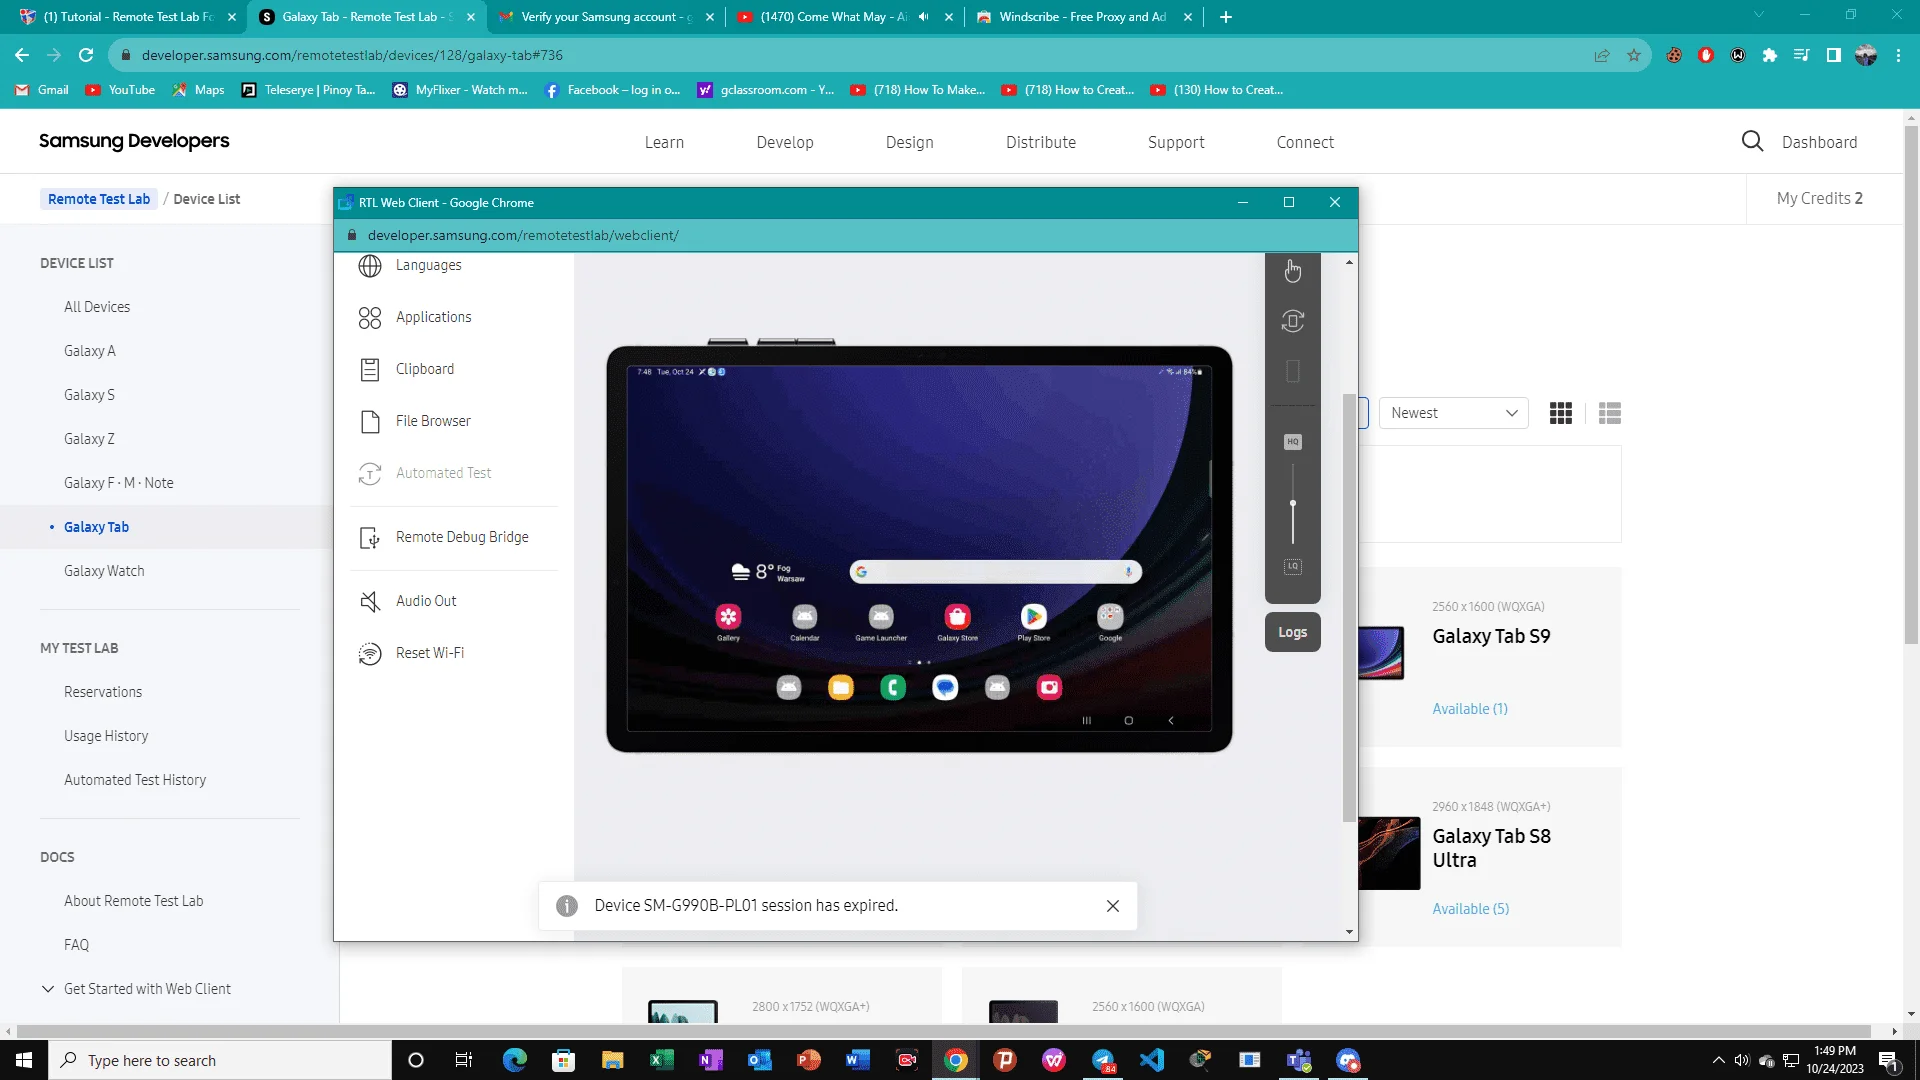
Task: Click Available (1) for Galaxy Tab S9
Action: (1470, 709)
